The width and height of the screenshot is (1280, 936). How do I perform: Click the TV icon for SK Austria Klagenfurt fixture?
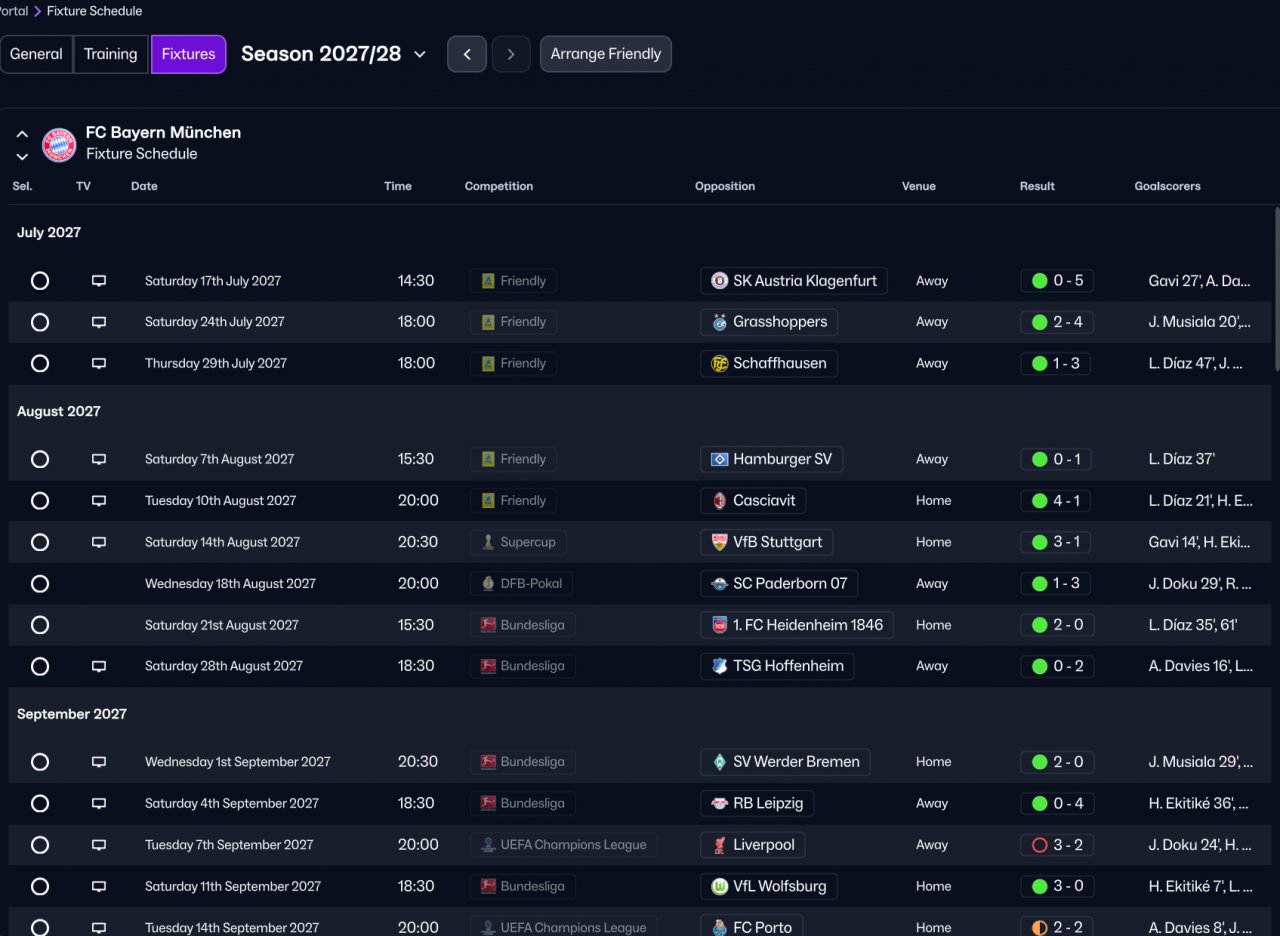[x=99, y=281]
